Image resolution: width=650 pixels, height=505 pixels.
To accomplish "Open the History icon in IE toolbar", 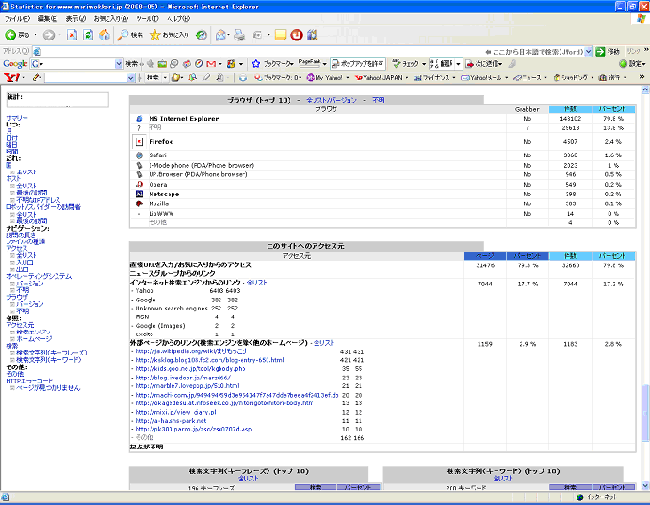I will click(201, 35).
